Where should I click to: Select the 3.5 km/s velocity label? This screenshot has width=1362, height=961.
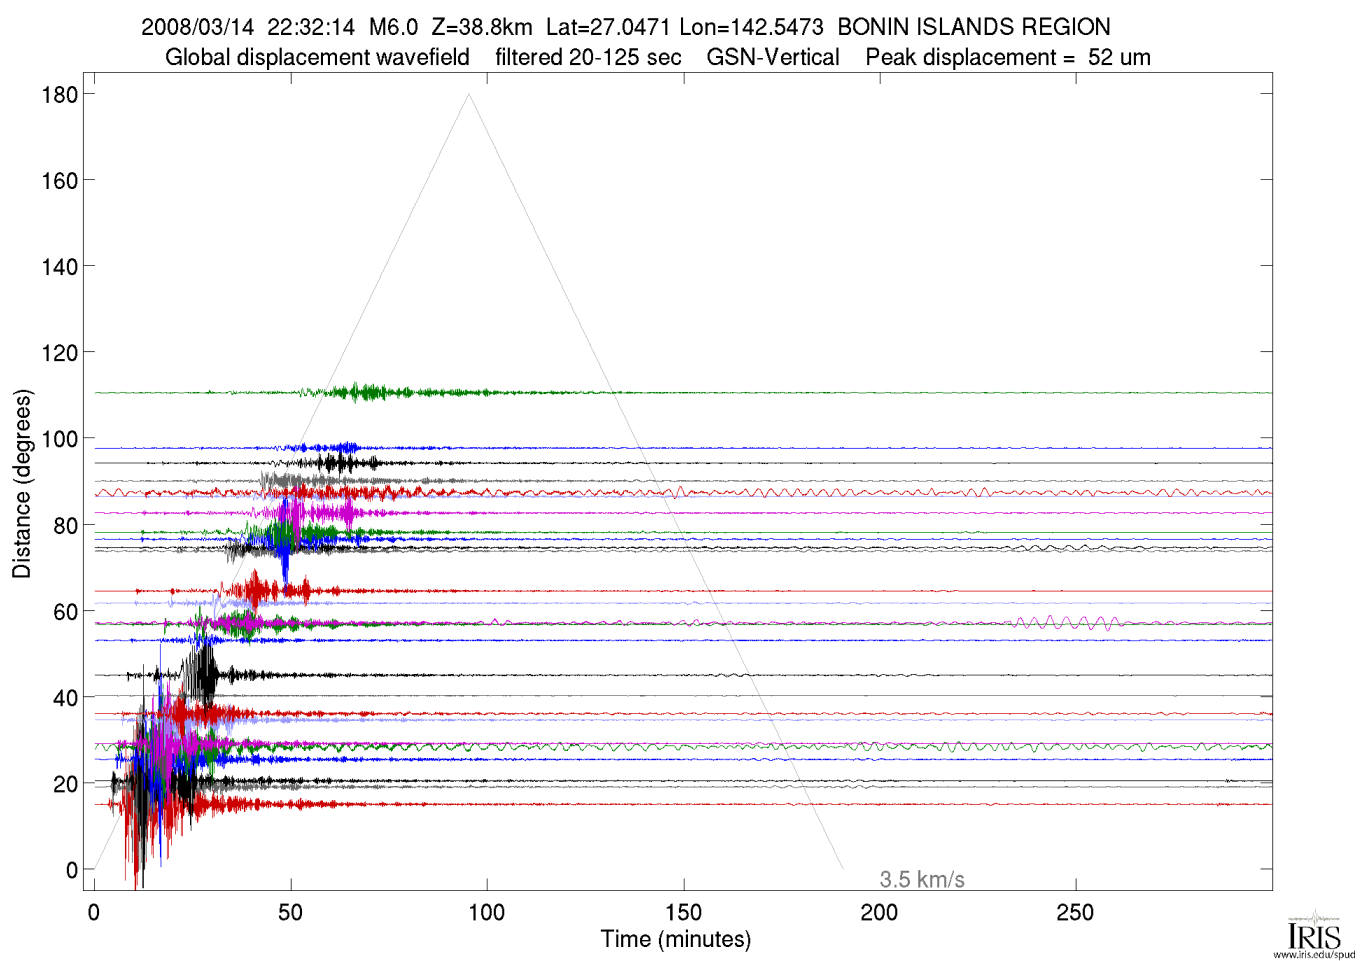[x=921, y=879]
